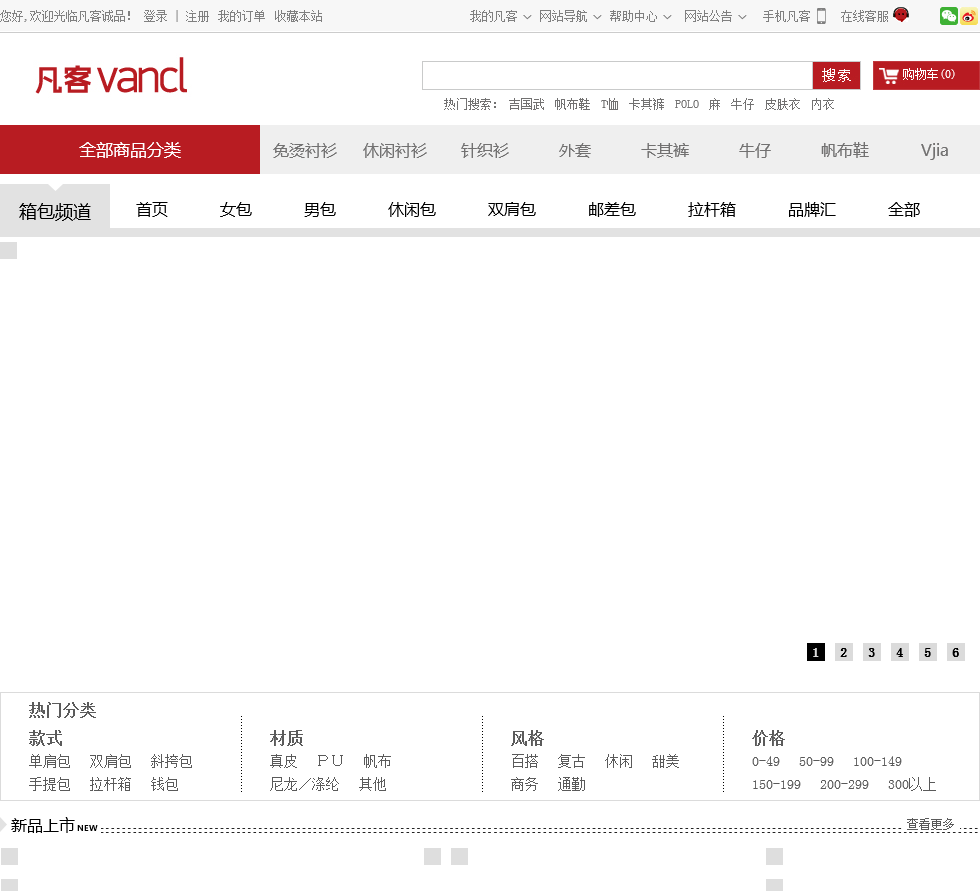Switch to the 首页 tab
The width and height of the screenshot is (980, 891).
(x=152, y=210)
